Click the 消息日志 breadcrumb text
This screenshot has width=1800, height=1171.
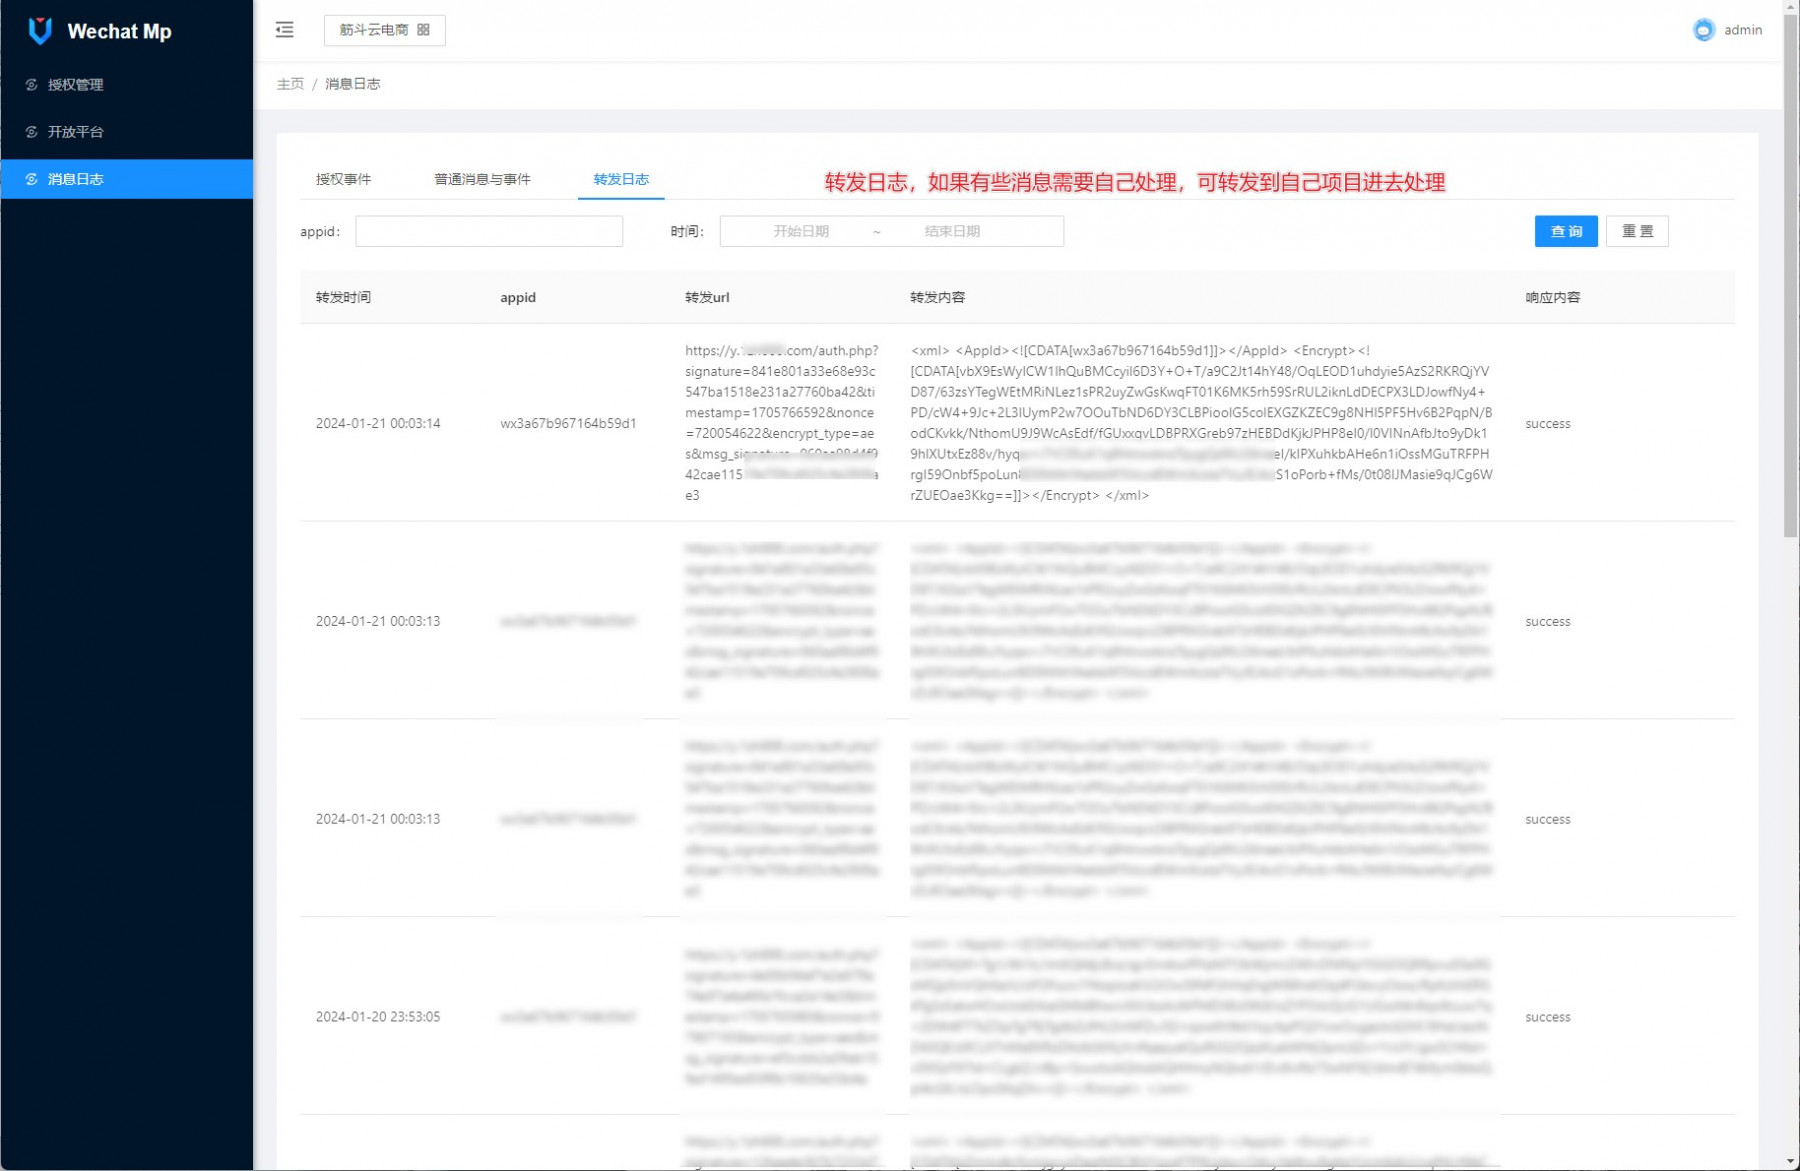352,84
